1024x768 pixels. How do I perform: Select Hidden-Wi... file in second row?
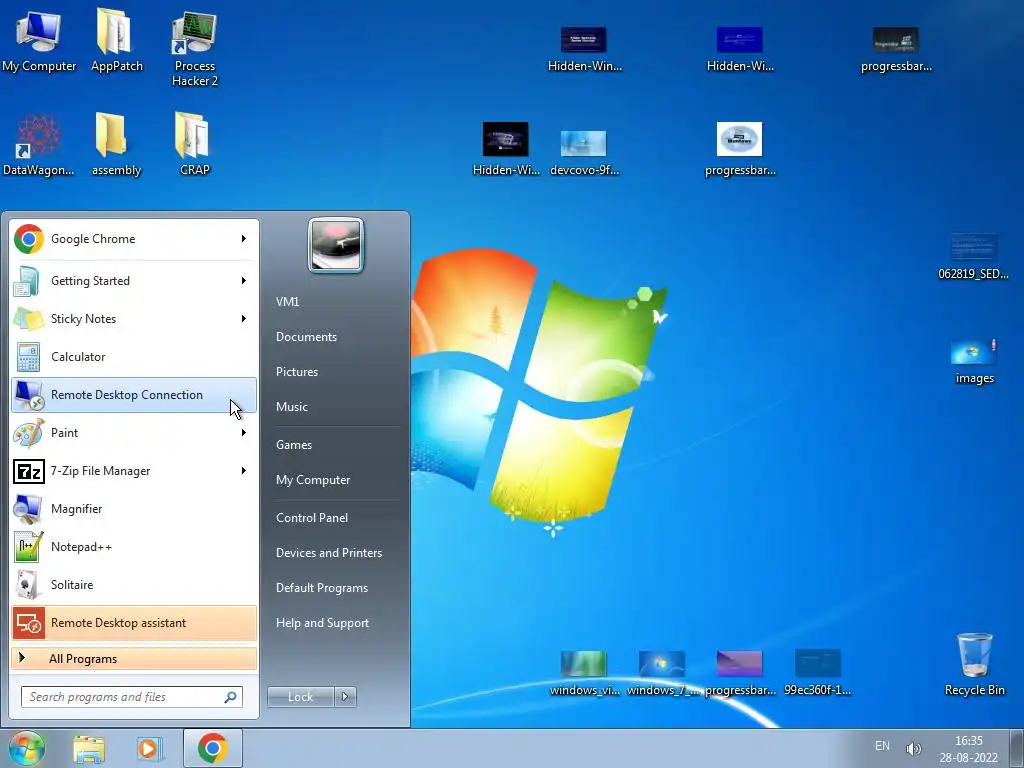[505, 149]
